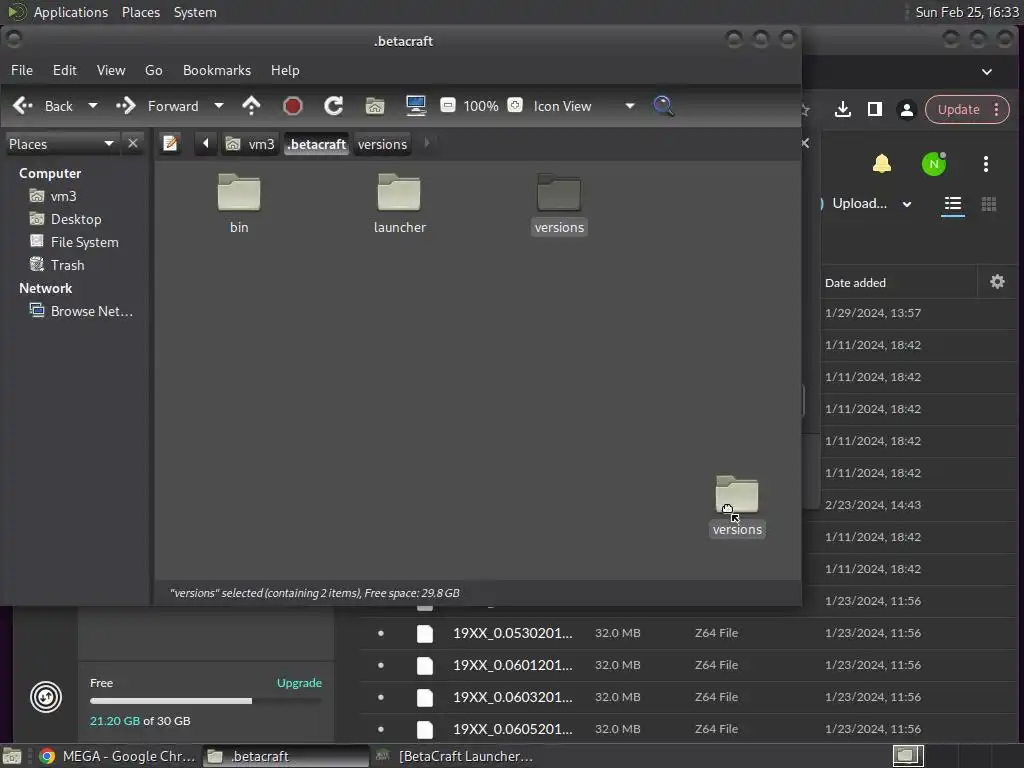Screen dimensions: 1024x768
Task: Go up to parent folder arrow
Action: [x=251, y=106]
